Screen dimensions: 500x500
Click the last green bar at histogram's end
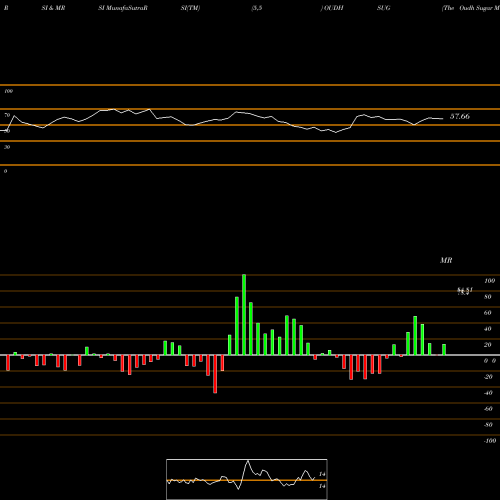tap(444, 350)
